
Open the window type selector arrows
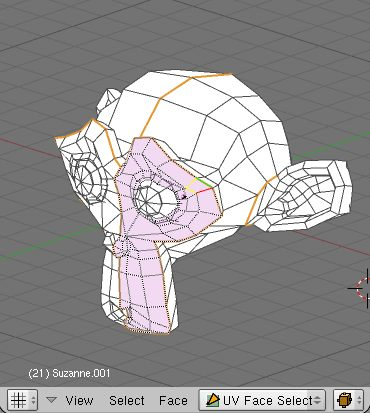pos(33,400)
